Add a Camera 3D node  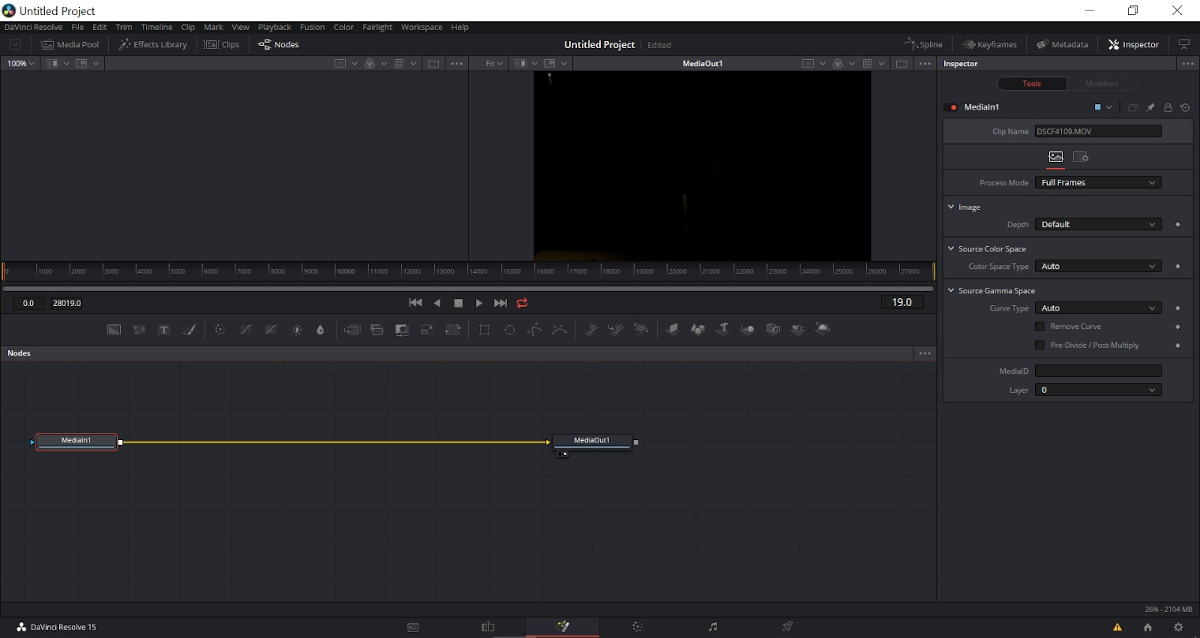click(x=773, y=329)
